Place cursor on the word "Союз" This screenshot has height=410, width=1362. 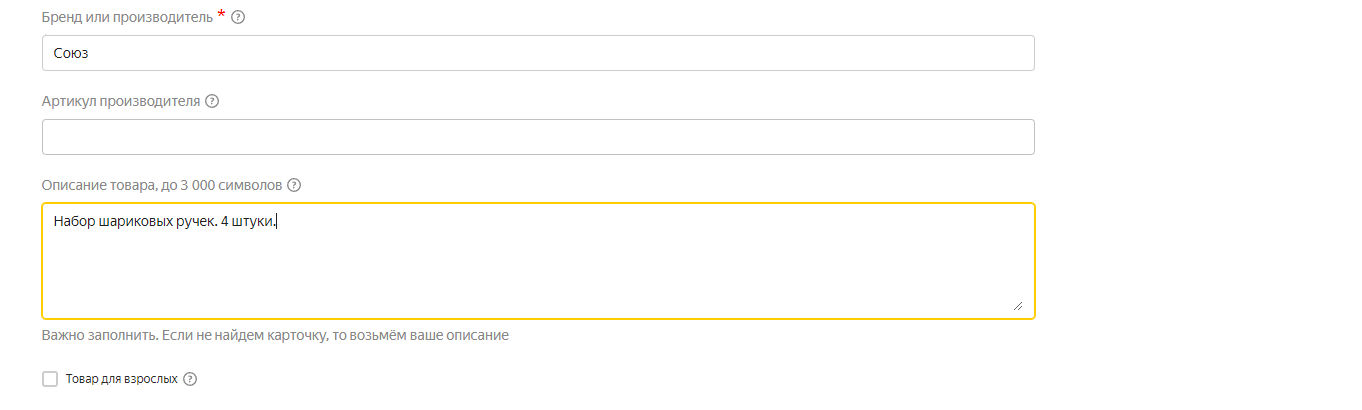pyautogui.click(x=71, y=53)
